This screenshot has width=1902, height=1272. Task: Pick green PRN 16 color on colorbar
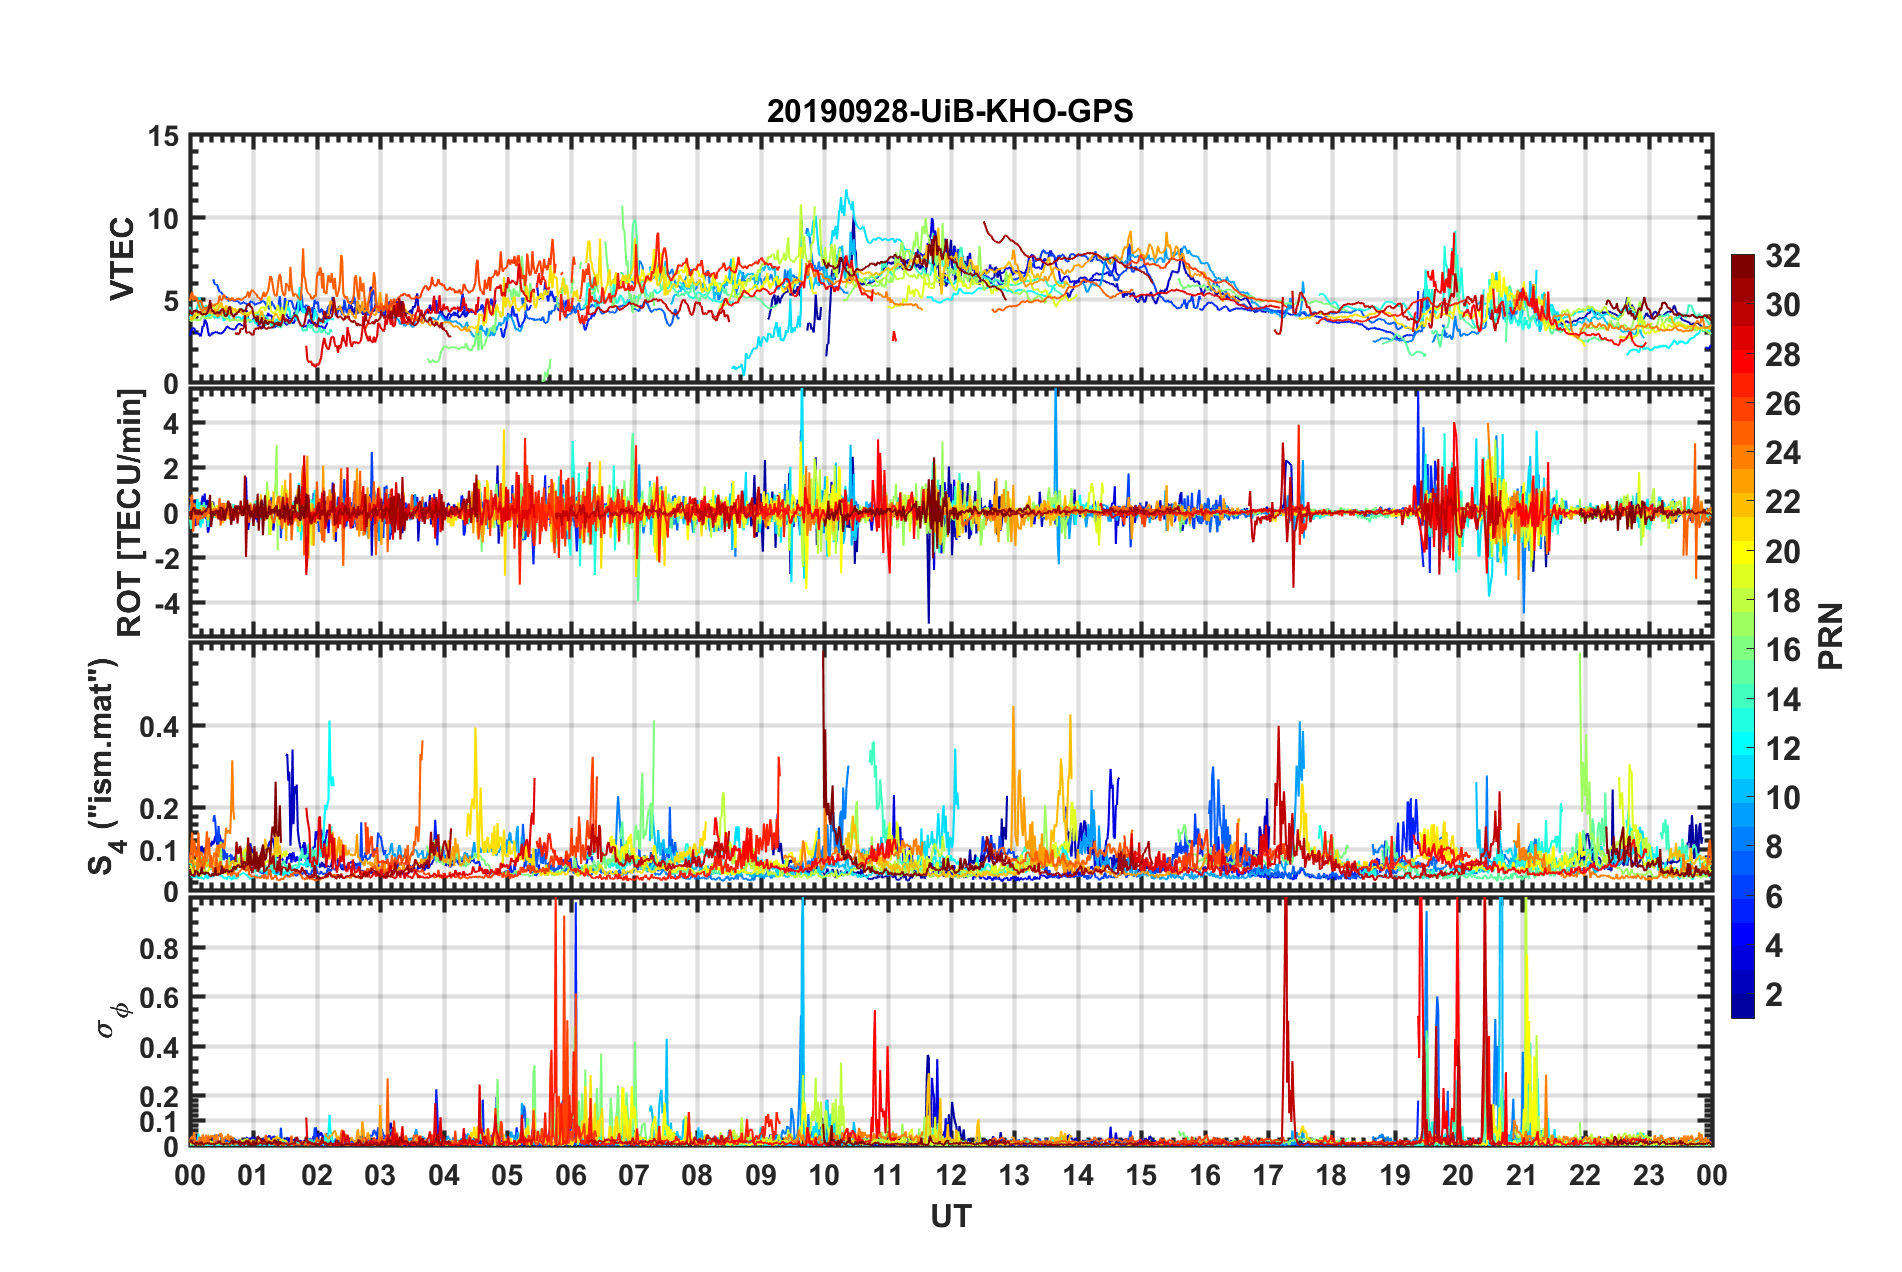coord(1743,650)
